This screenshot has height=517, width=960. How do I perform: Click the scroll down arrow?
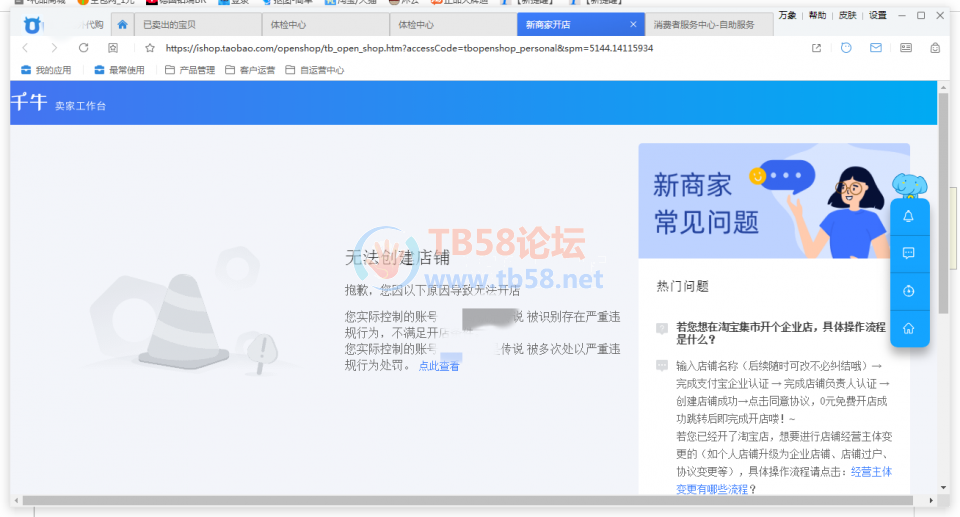[x=943, y=488]
